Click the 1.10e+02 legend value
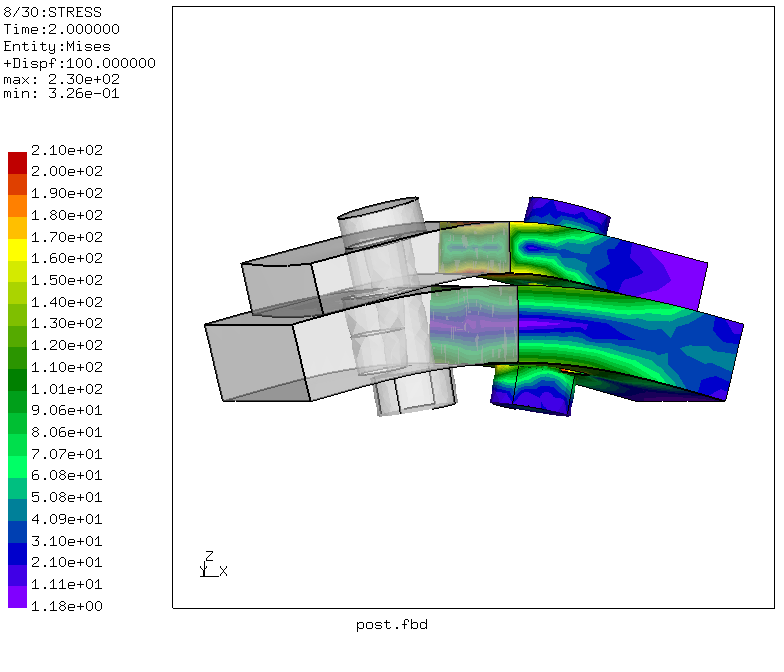The width and height of the screenshot is (784, 672). point(66,367)
